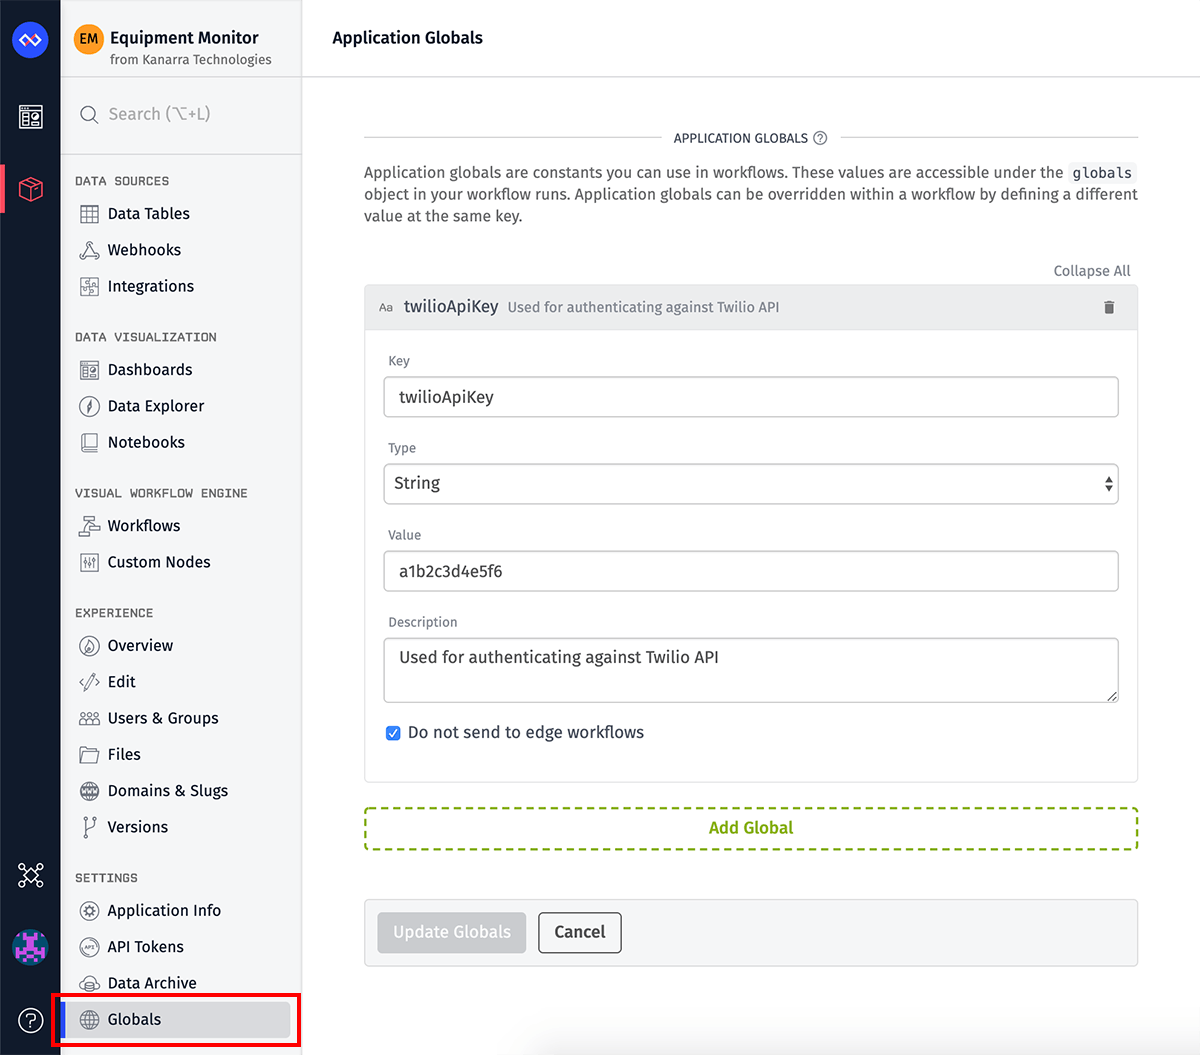The width and height of the screenshot is (1200, 1055).
Task: Click the Experience Overview icon
Action: coord(89,646)
